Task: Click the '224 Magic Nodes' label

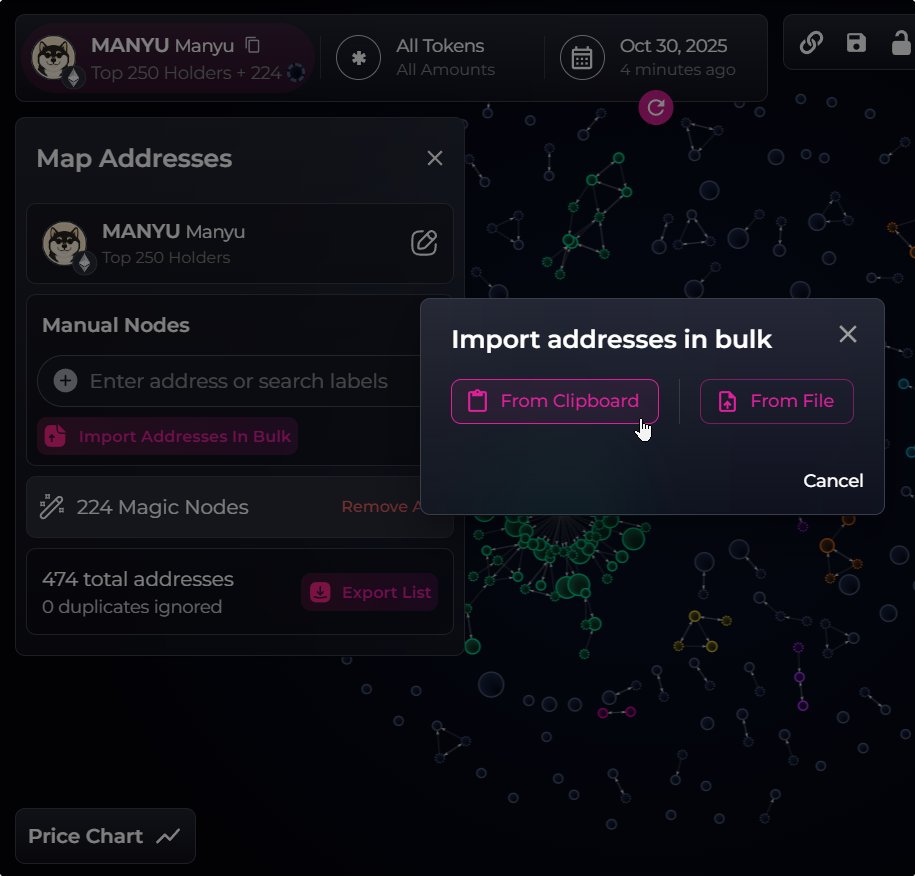Action: (162, 507)
